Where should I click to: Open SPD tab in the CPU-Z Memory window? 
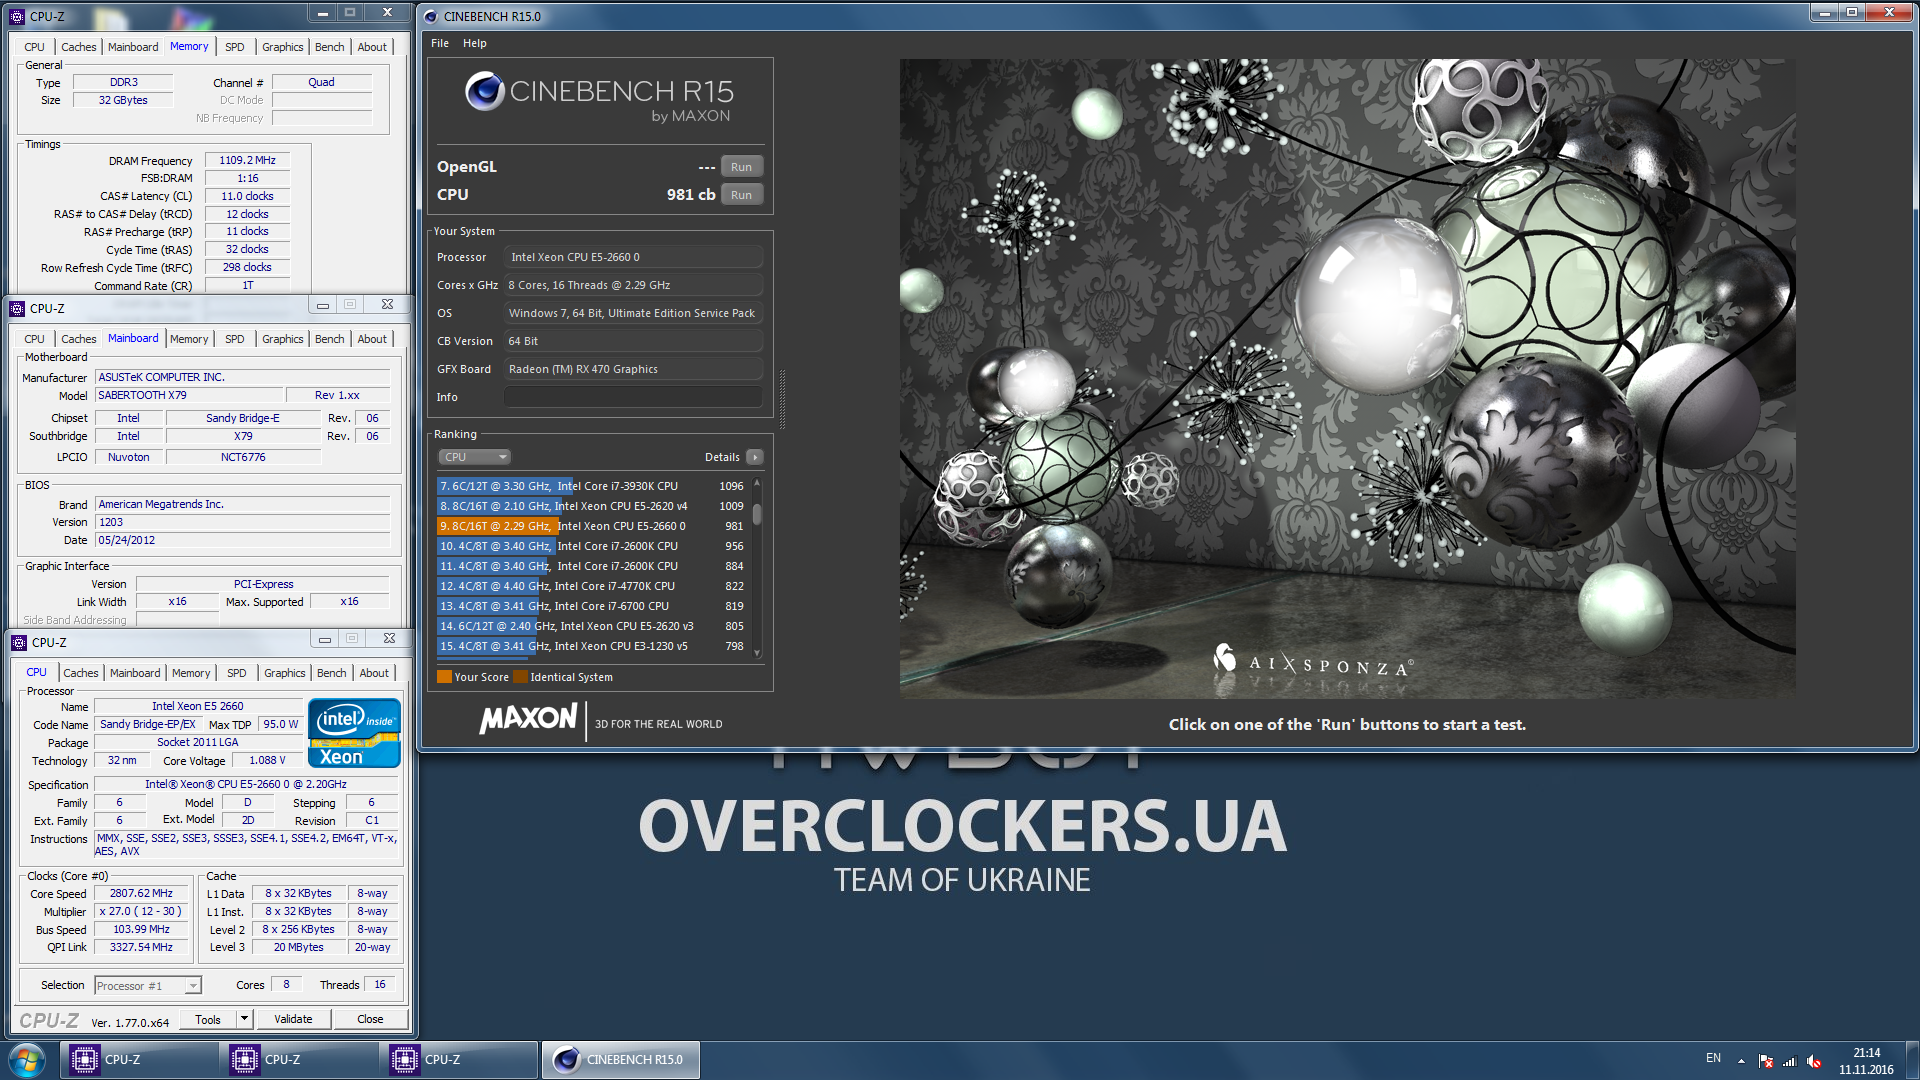click(x=235, y=47)
